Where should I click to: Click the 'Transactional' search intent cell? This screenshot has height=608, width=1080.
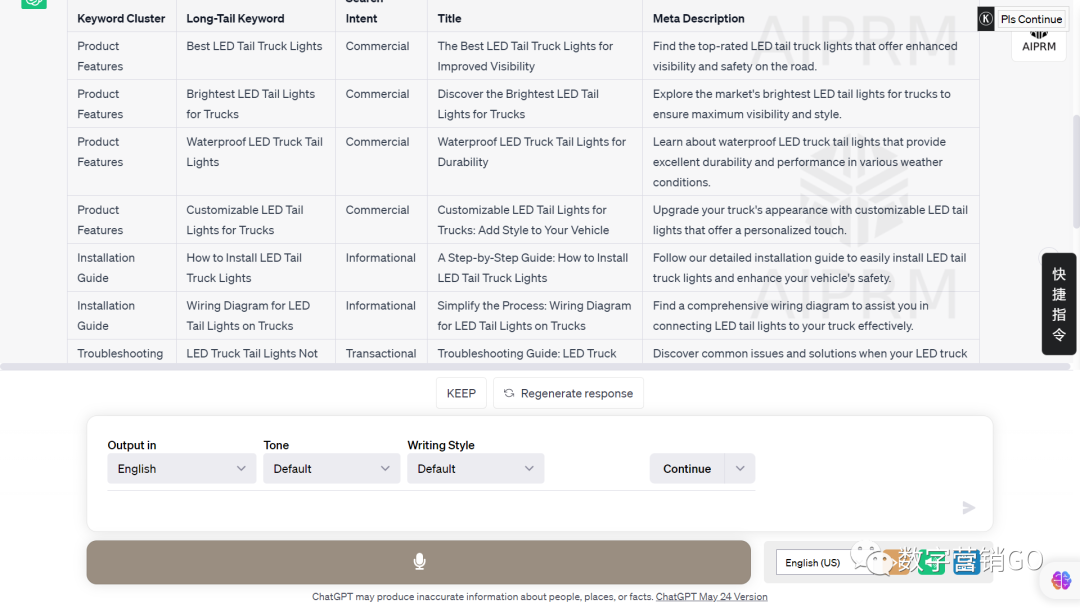point(381,353)
